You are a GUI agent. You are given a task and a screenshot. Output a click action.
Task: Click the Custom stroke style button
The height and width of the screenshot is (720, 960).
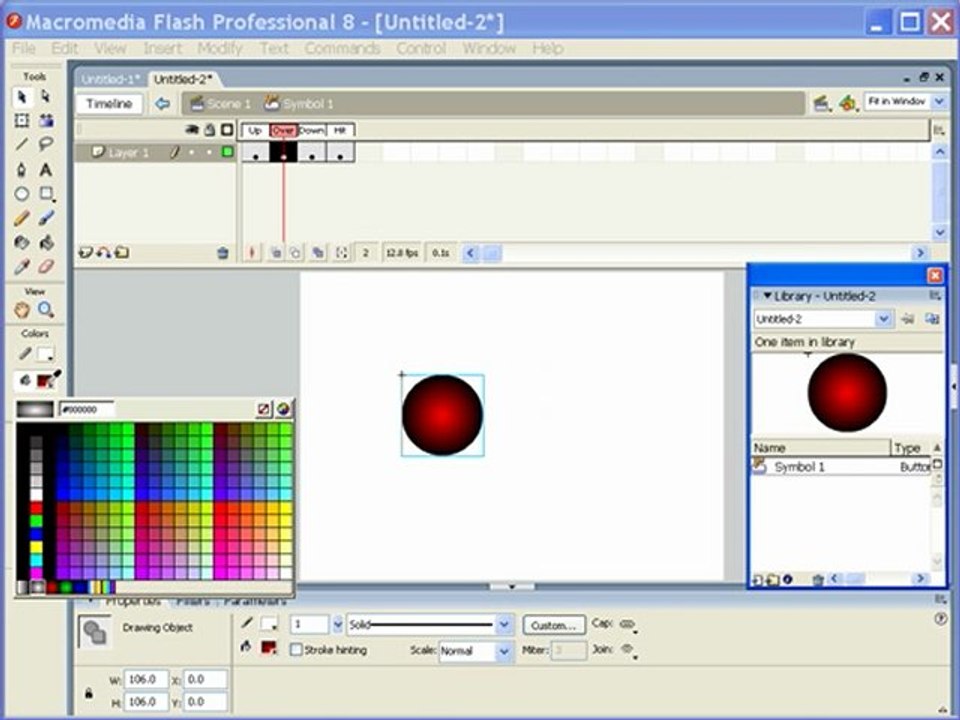554,625
